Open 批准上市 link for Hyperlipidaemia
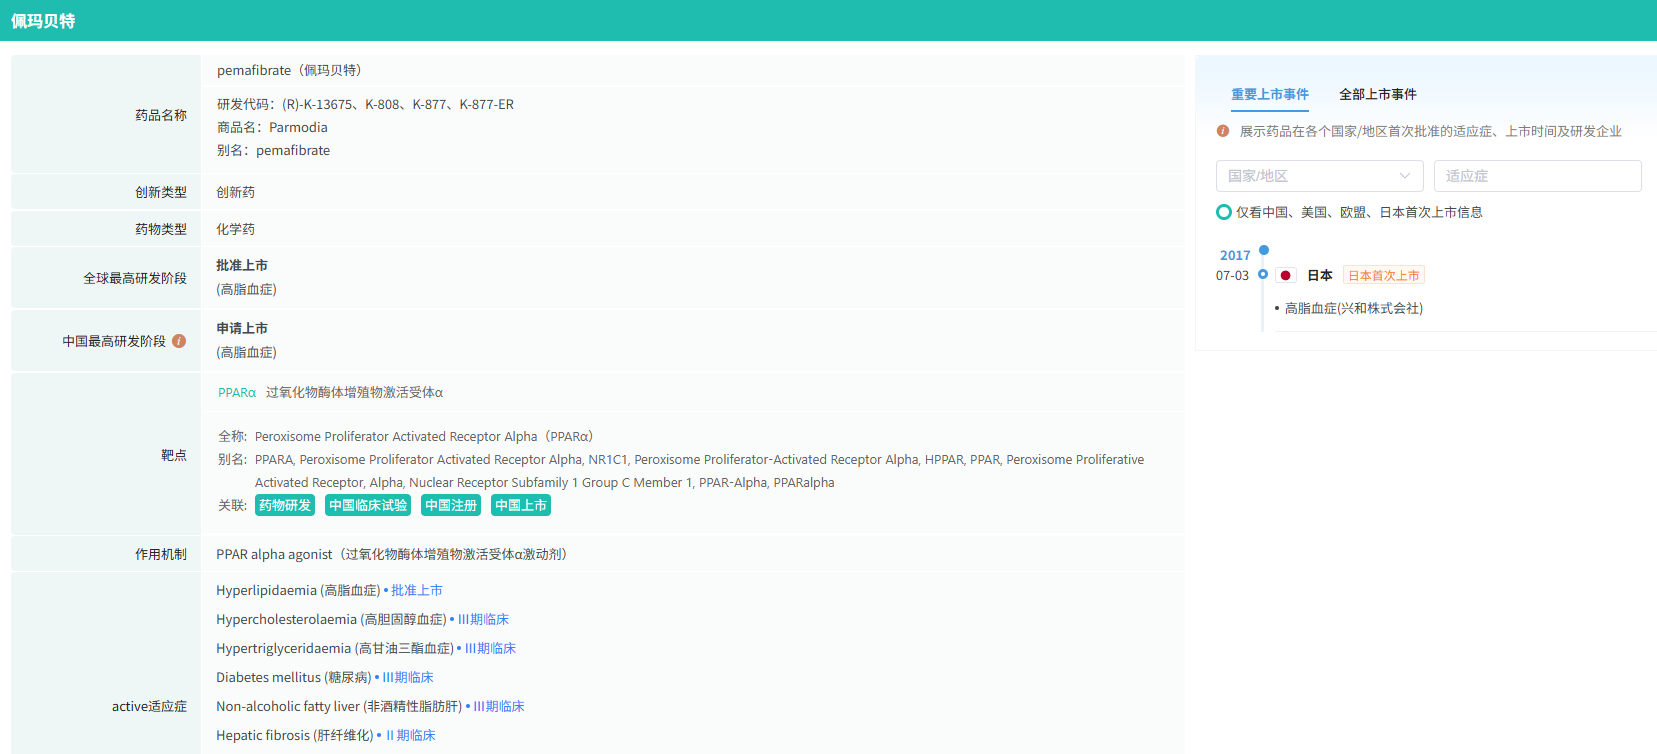This screenshot has height=754, width=1657. tap(417, 590)
